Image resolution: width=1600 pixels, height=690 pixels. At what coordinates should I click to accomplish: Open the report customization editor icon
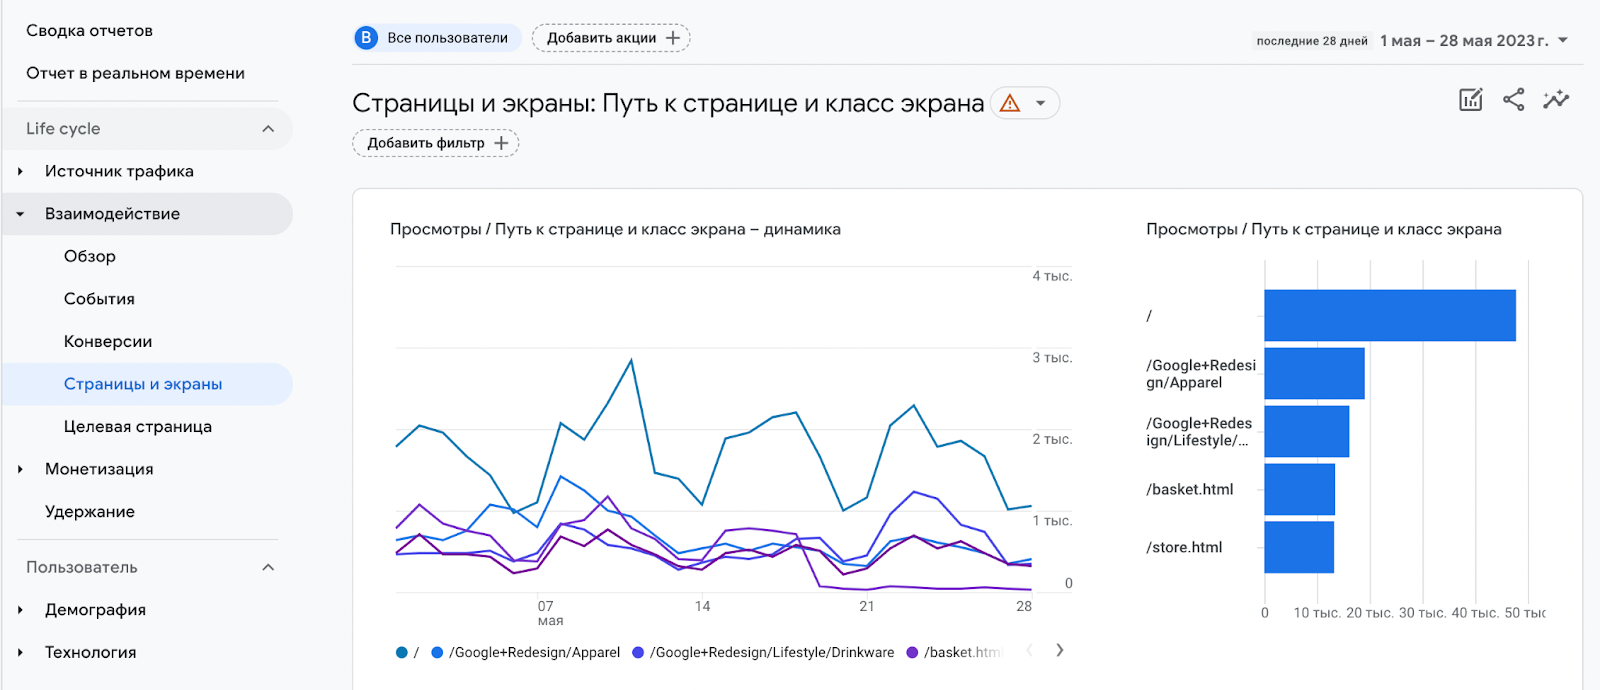point(1469,99)
